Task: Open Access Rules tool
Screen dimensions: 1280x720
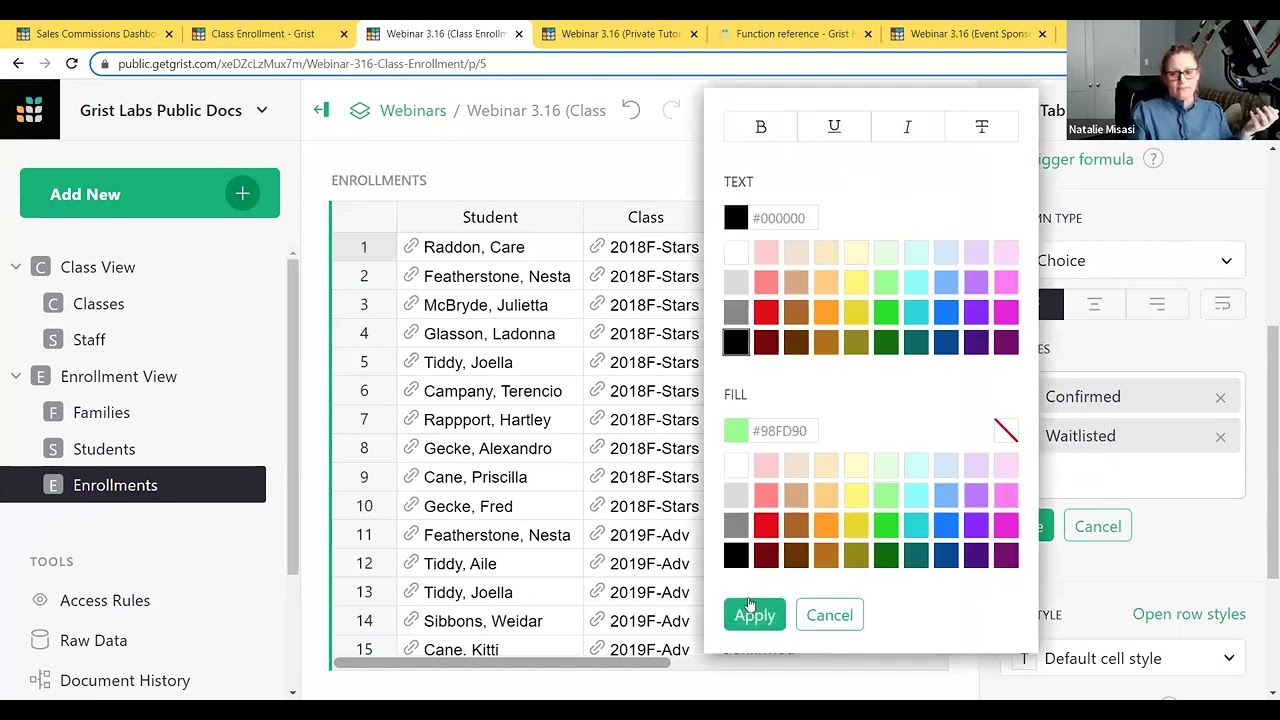Action: point(105,600)
